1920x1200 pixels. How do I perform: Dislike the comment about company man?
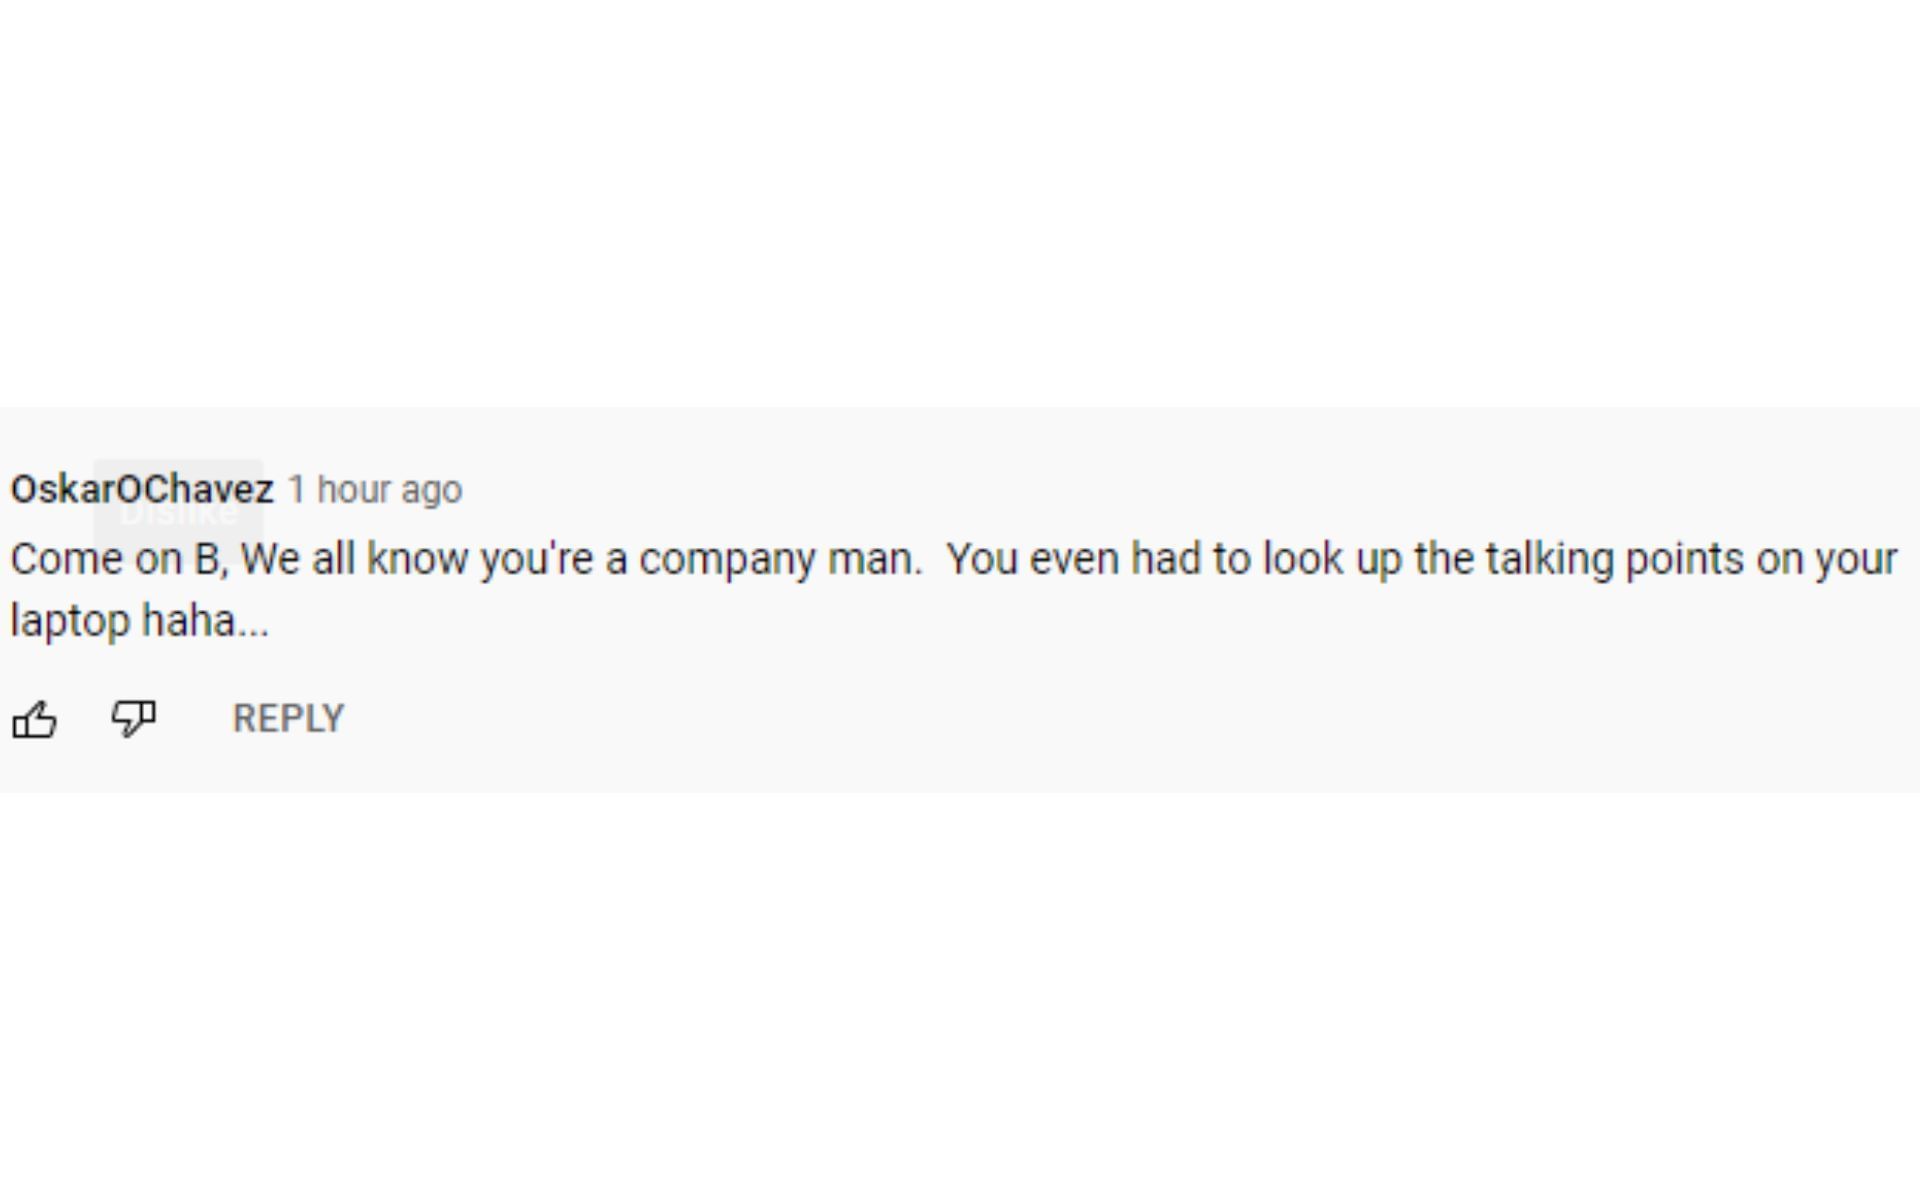[x=133, y=718]
